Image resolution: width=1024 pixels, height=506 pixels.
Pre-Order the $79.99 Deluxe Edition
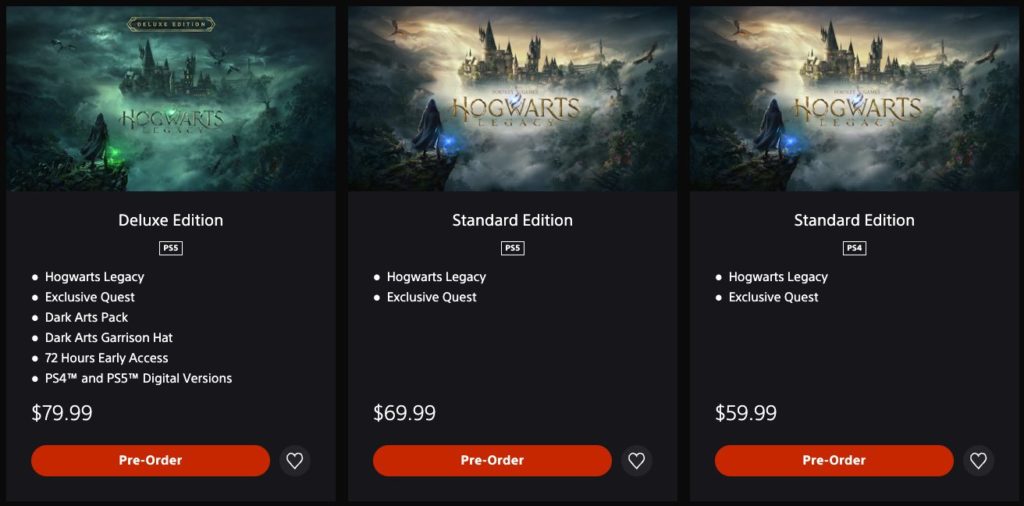tap(150, 461)
